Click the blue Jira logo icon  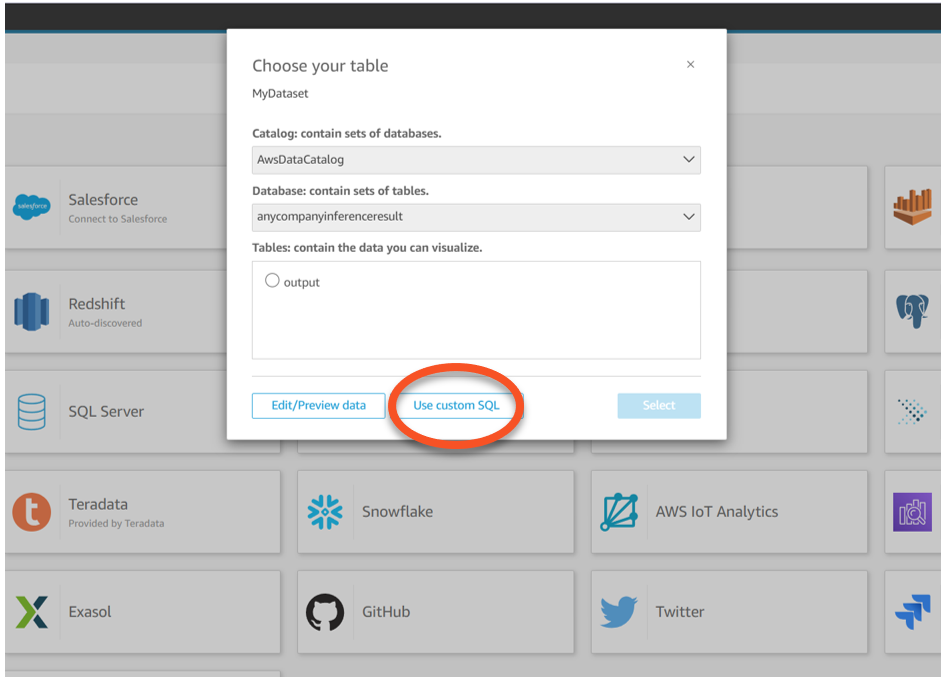point(912,612)
